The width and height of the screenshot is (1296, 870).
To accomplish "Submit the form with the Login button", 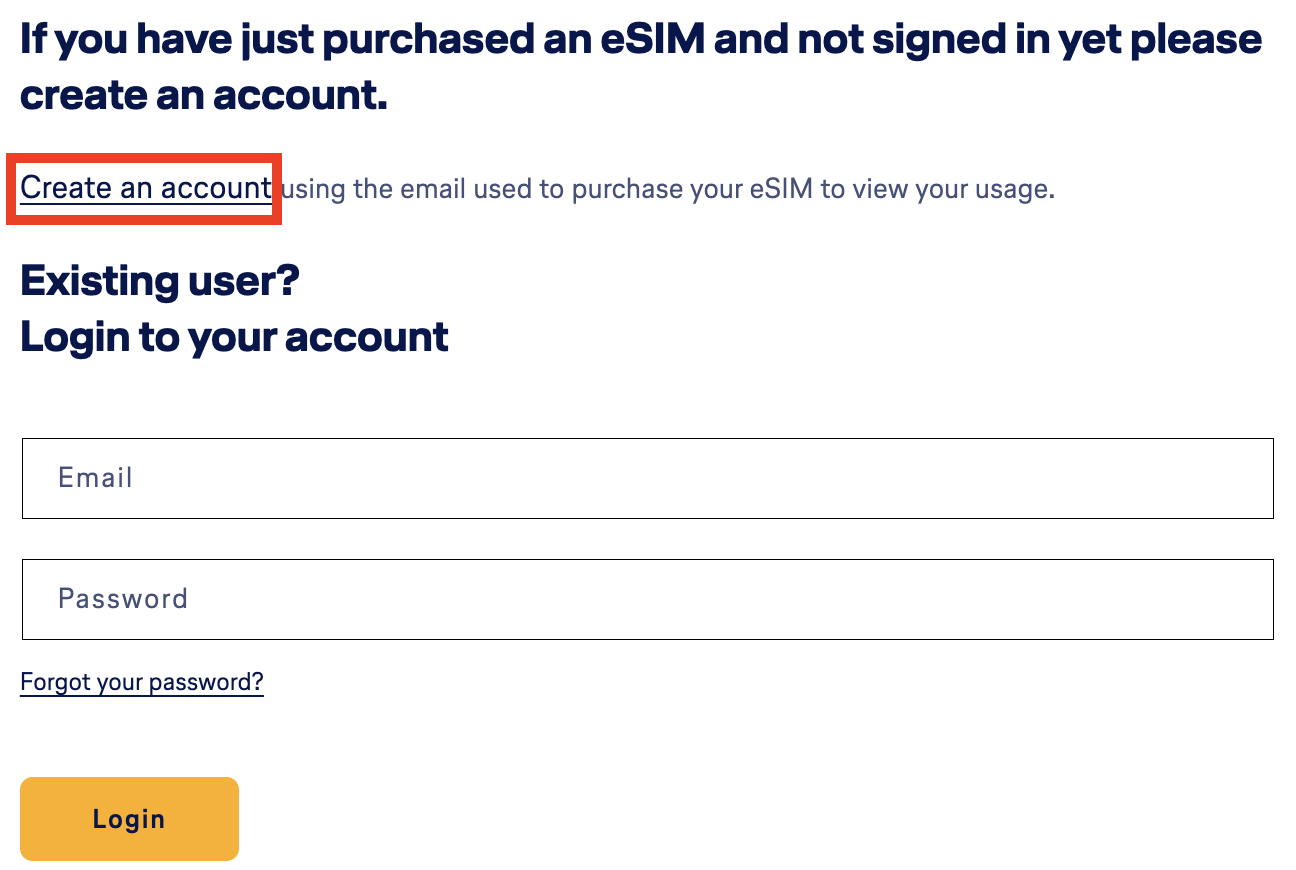I will click(x=129, y=819).
